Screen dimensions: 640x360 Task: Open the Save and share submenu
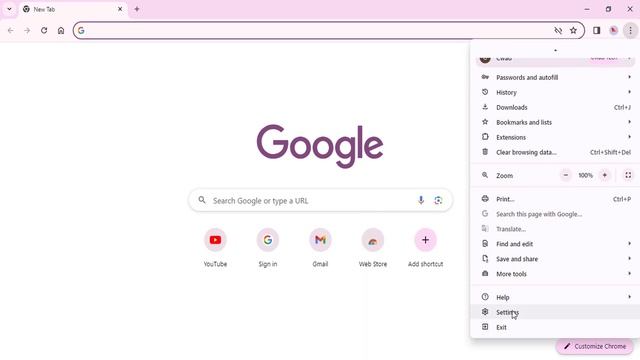tap(555, 259)
